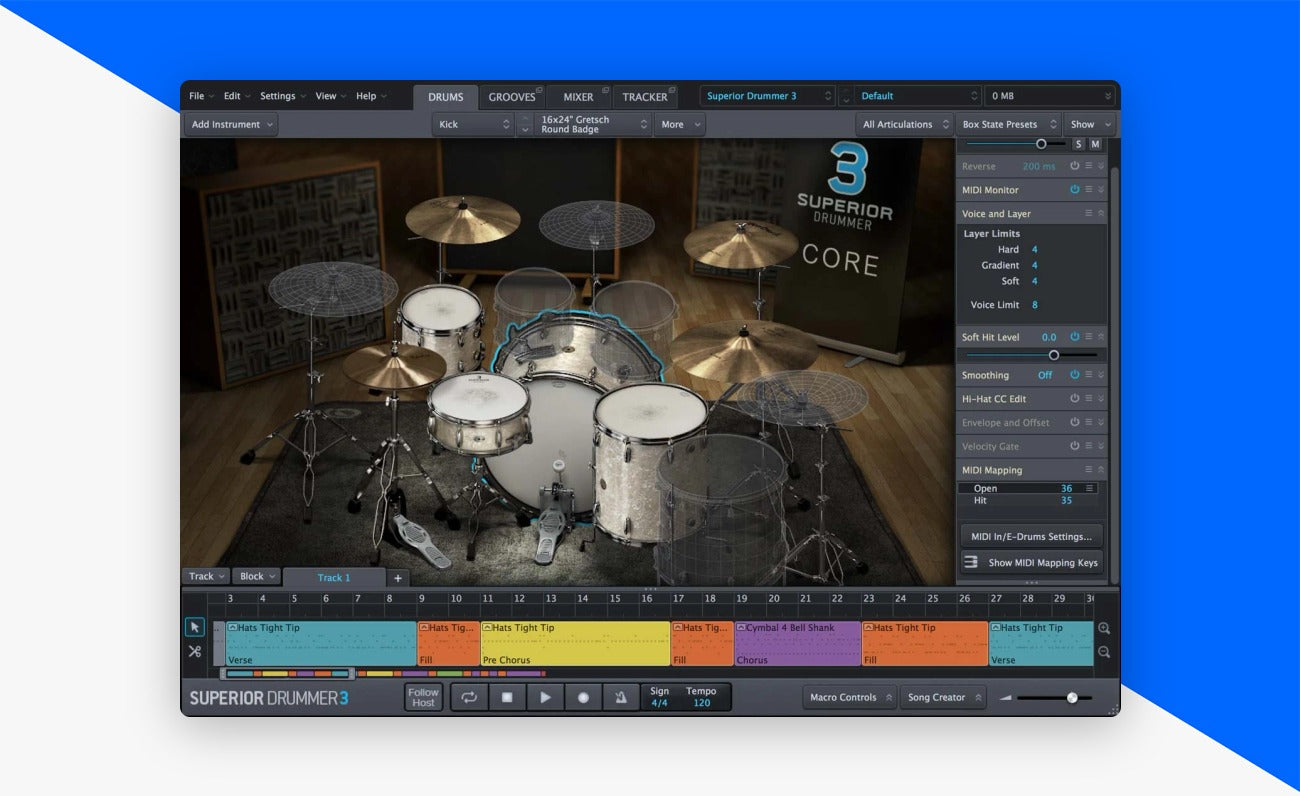Open the MIDI Monitor section menu icon

point(1089,190)
